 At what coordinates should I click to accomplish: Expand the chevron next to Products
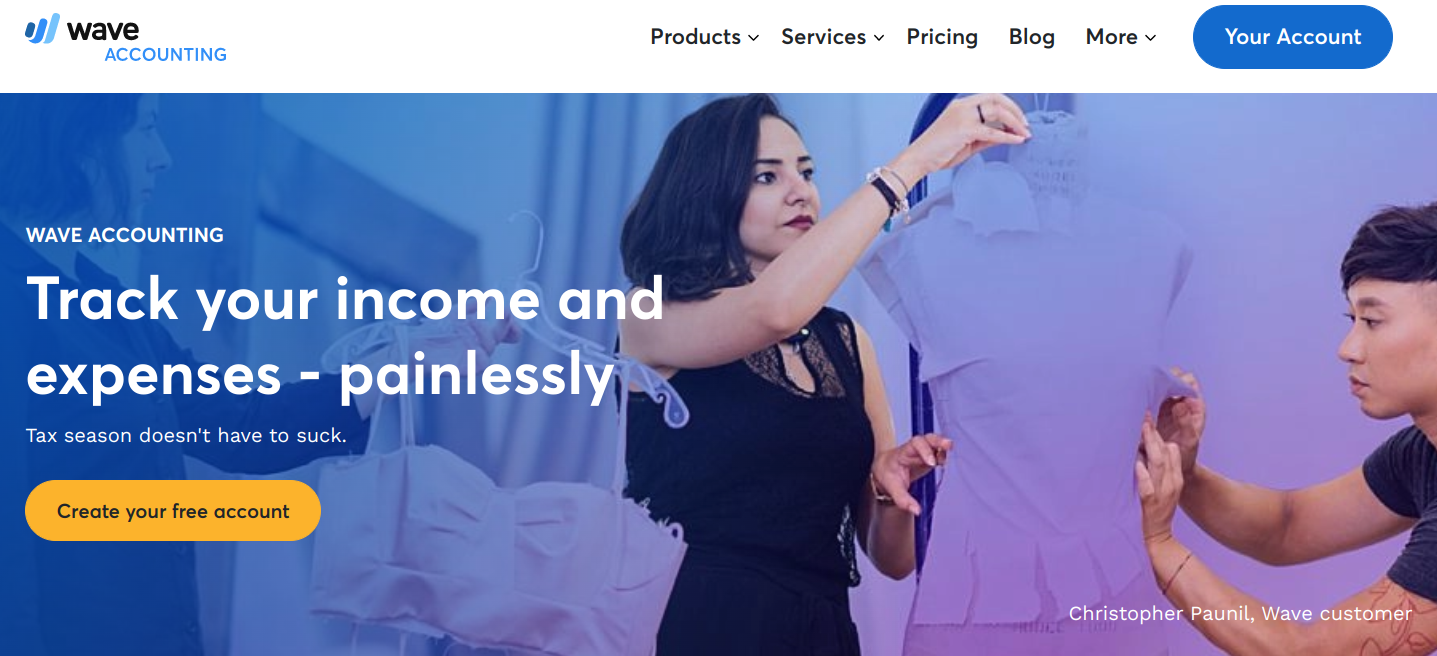click(754, 38)
